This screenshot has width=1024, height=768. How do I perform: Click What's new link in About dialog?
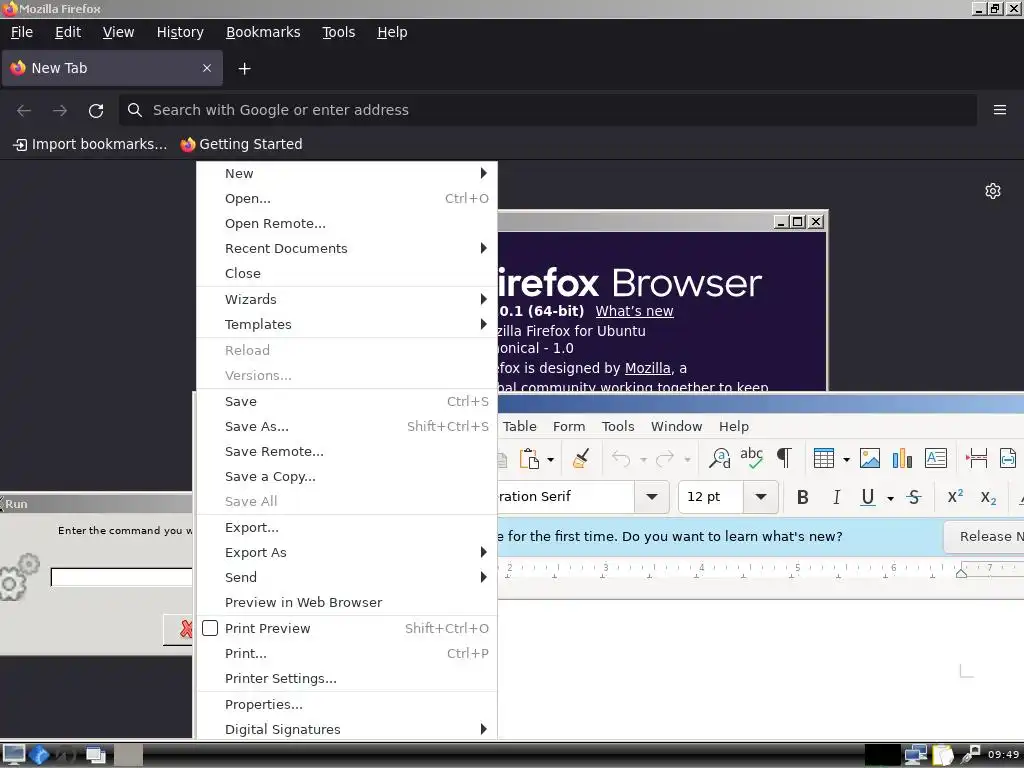click(634, 311)
